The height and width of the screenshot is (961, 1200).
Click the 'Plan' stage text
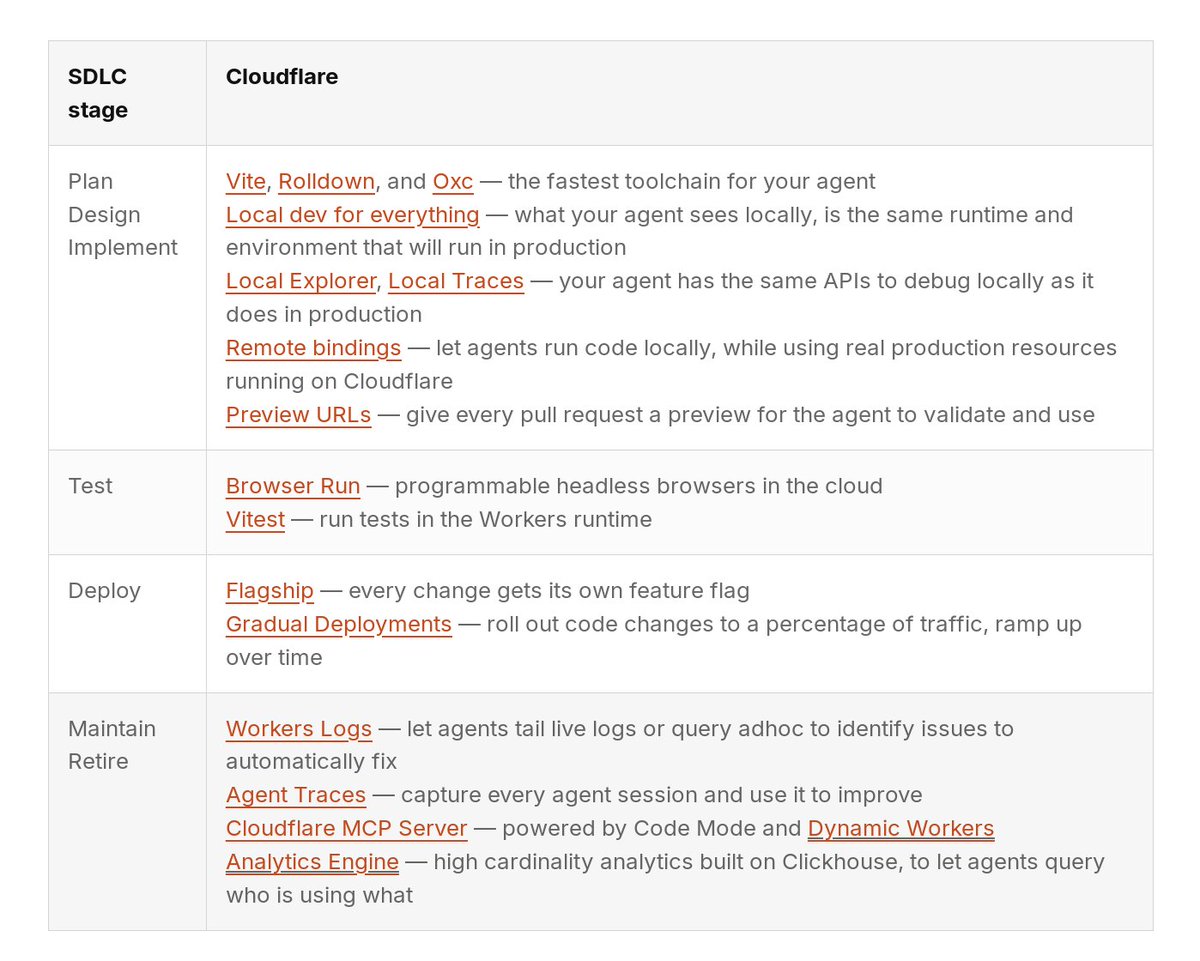tap(91, 181)
